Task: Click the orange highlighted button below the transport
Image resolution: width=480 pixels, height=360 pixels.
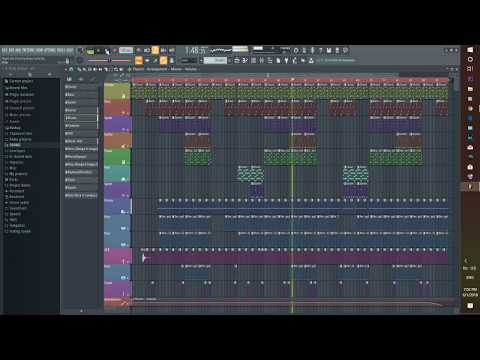Action: tap(139, 60)
